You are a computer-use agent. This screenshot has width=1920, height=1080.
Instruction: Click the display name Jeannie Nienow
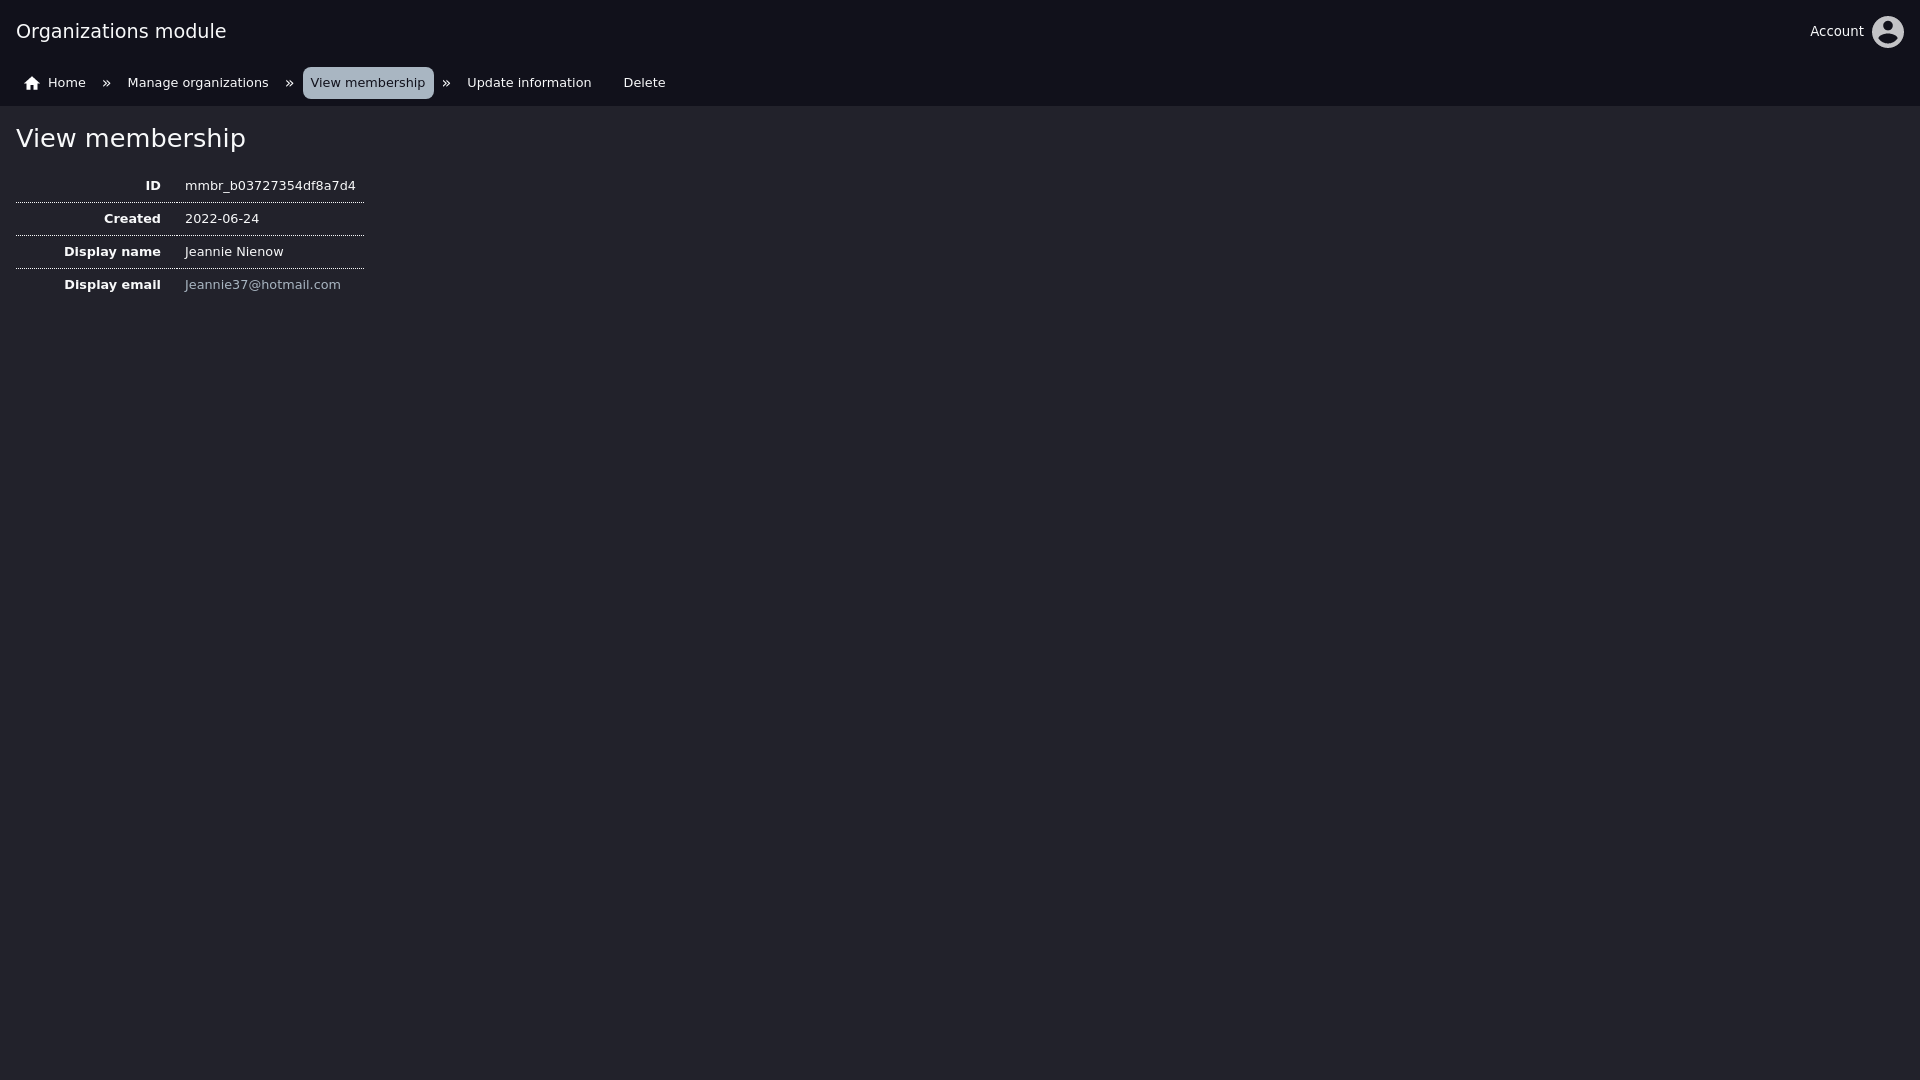(x=234, y=252)
